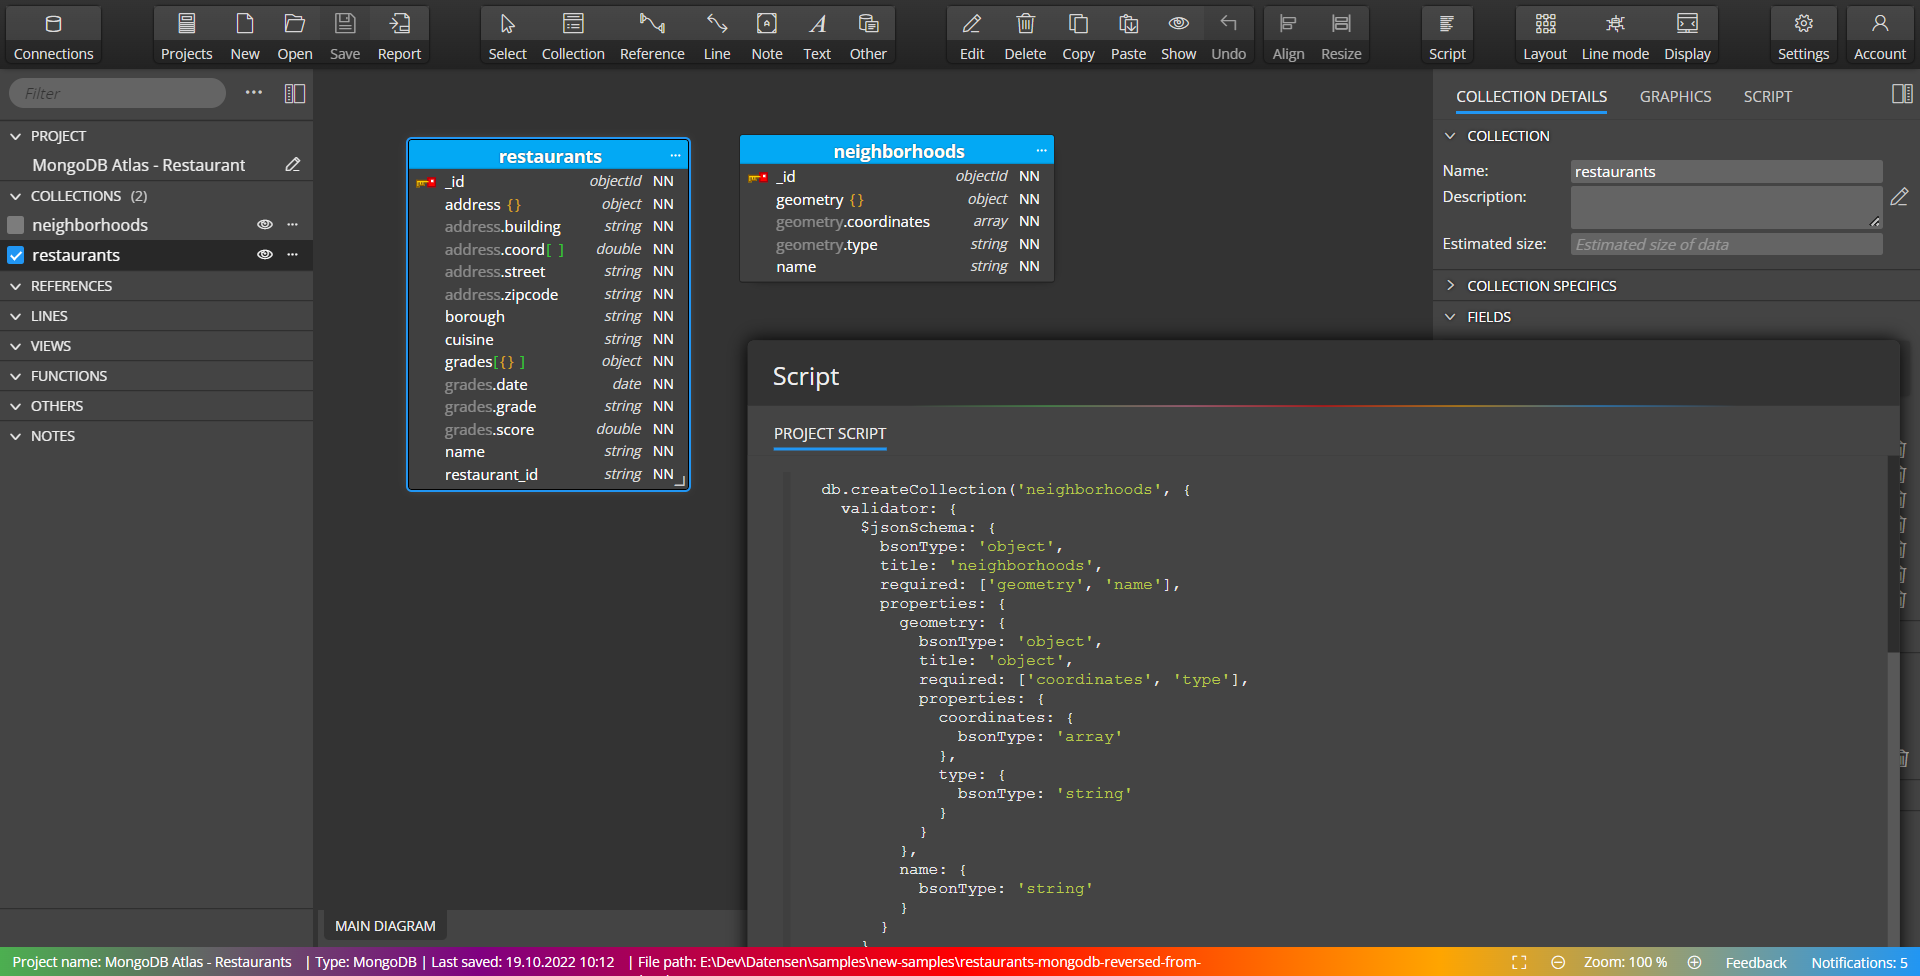Hide neighborhoods using its eye icon

265,225
